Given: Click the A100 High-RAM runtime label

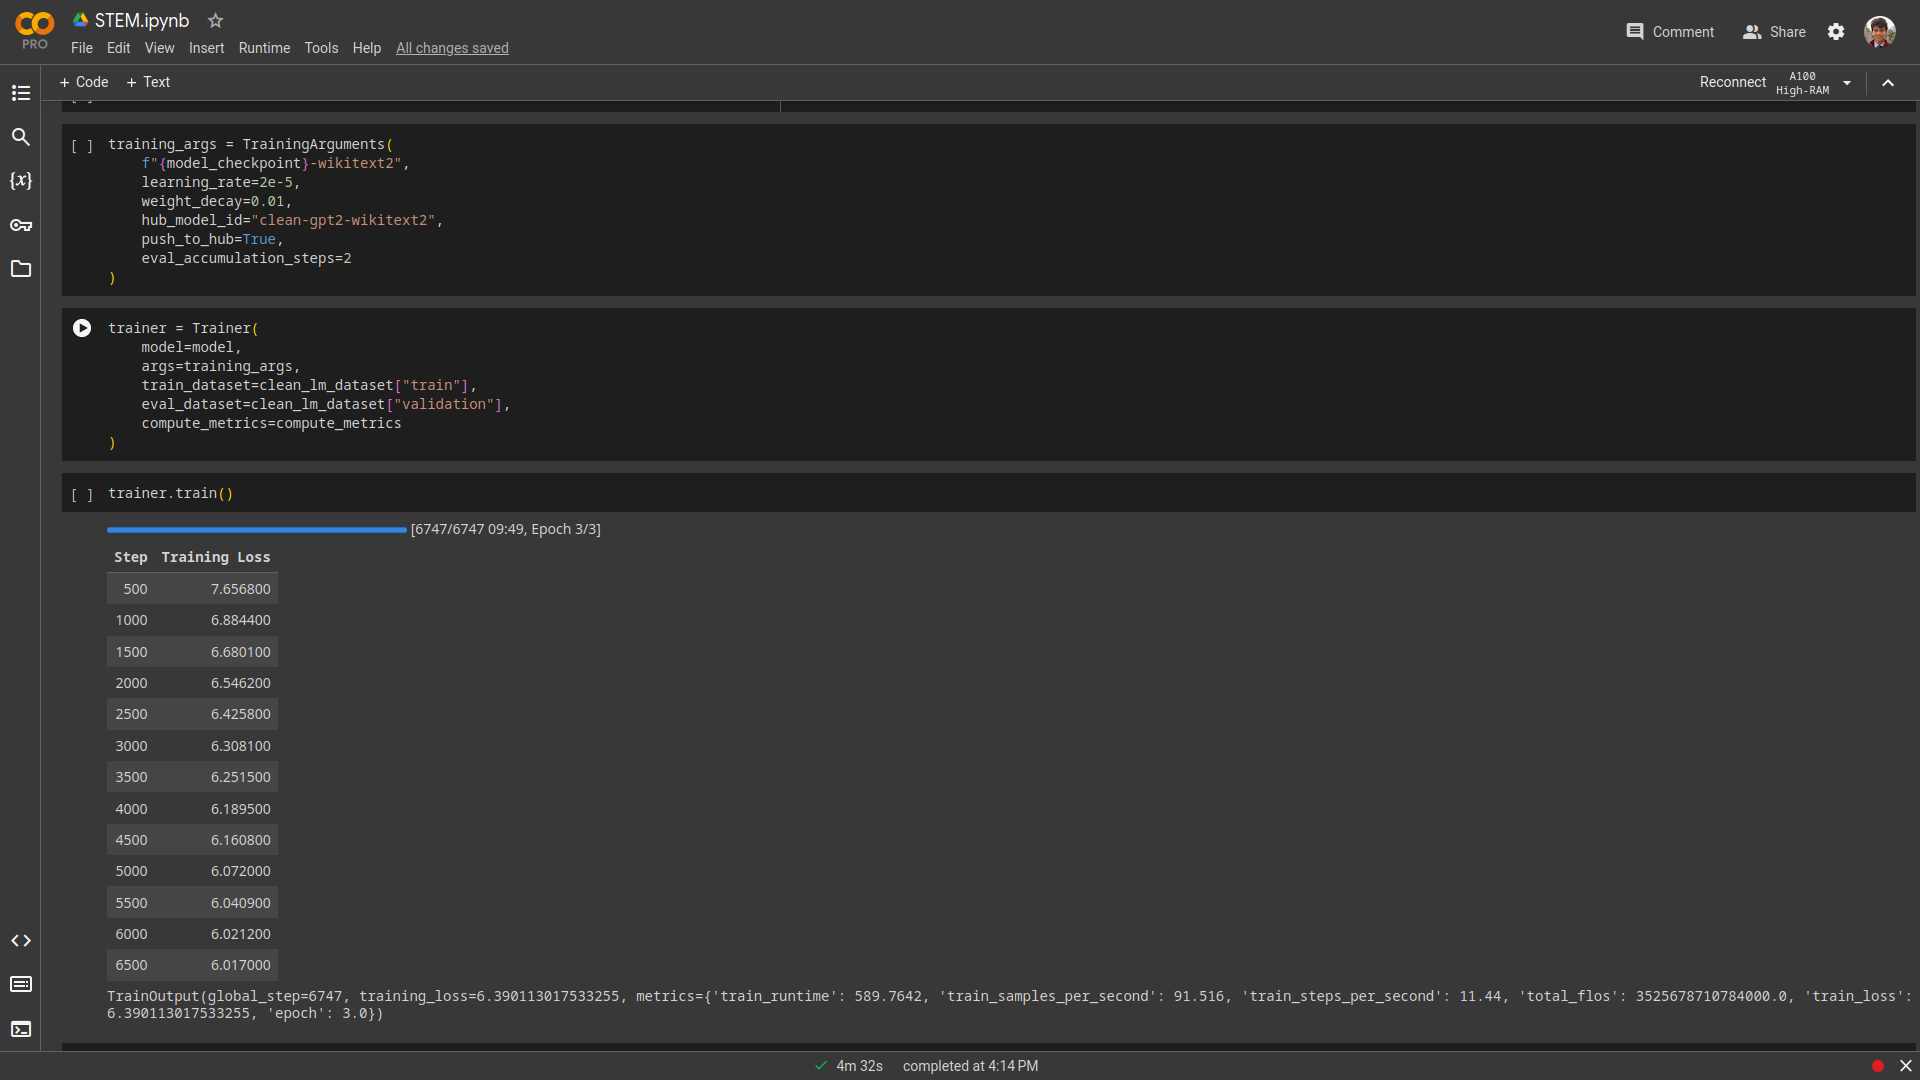Looking at the screenshot, I should coord(1803,83).
